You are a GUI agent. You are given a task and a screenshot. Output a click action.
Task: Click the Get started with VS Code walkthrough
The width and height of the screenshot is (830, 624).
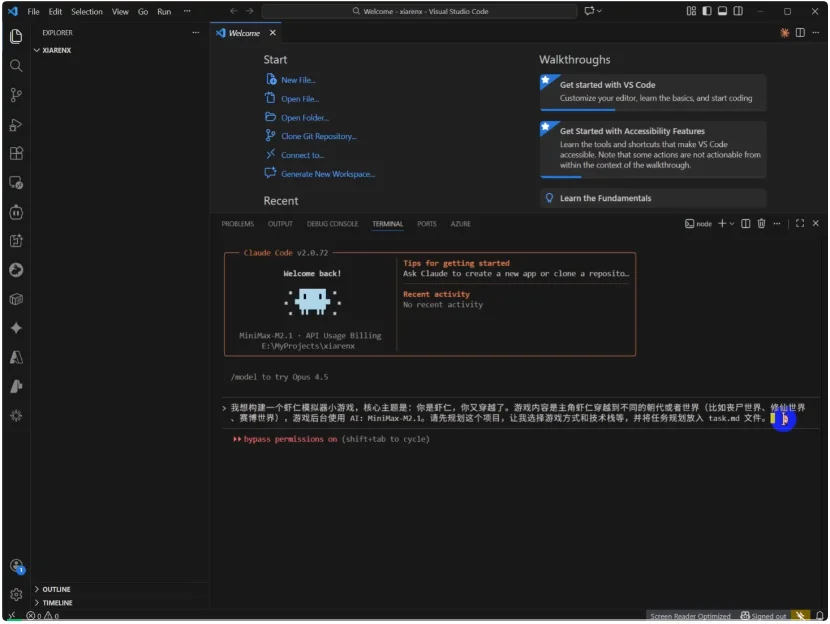(x=653, y=92)
